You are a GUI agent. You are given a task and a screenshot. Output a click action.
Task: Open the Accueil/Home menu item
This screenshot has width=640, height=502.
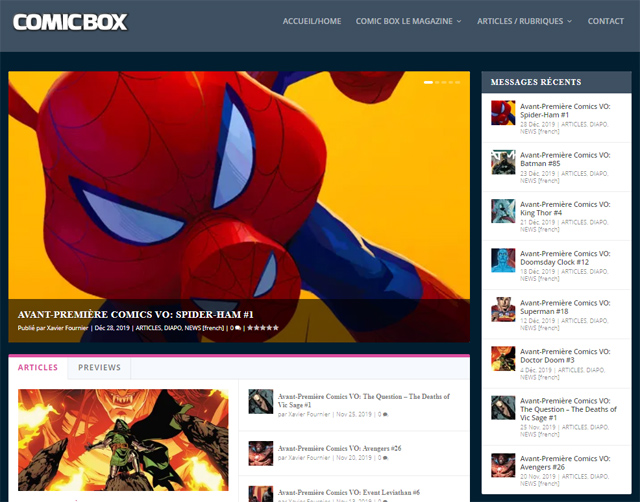coord(312,21)
